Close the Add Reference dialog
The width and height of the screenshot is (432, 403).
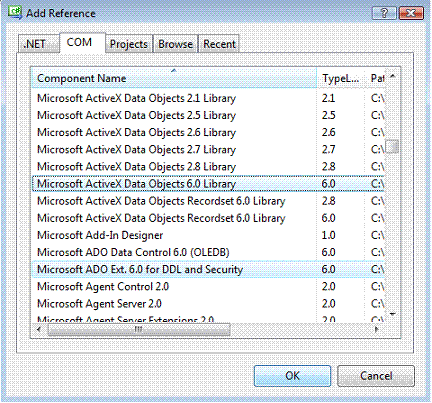(x=411, y=13)
